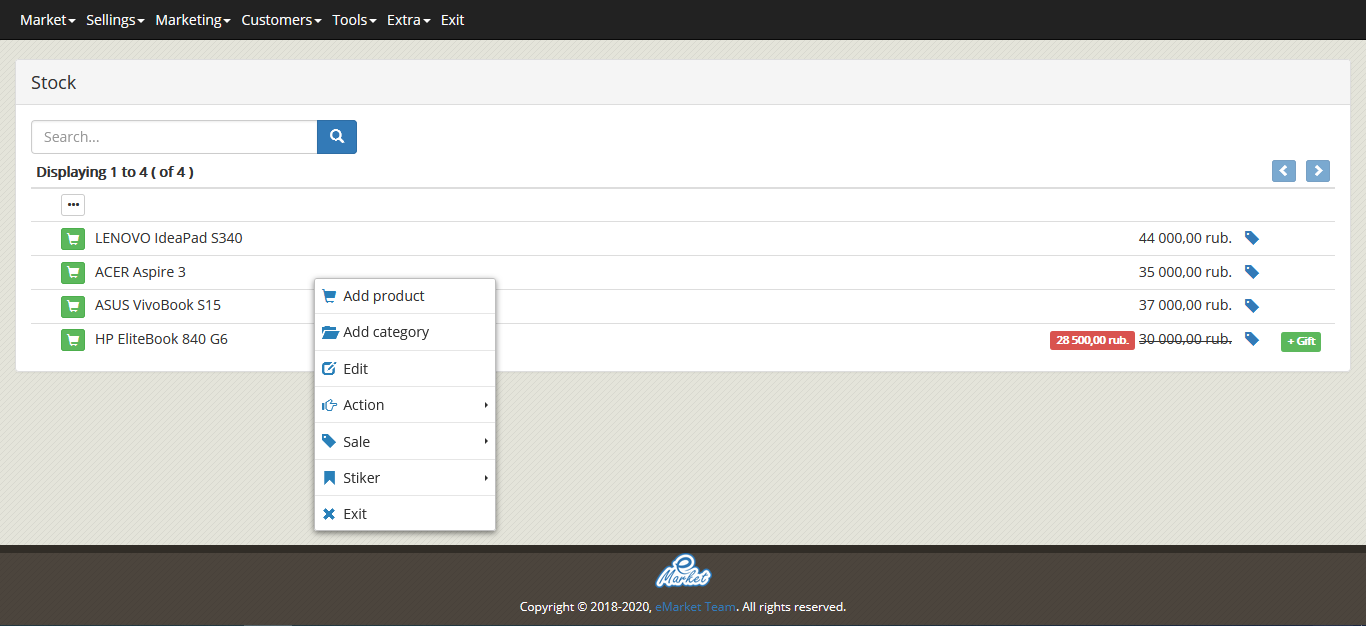This screenshot has width=1366, height=626.
Task: Click the 44 000,00 rub. price
Action: (x=1185, y=238)
